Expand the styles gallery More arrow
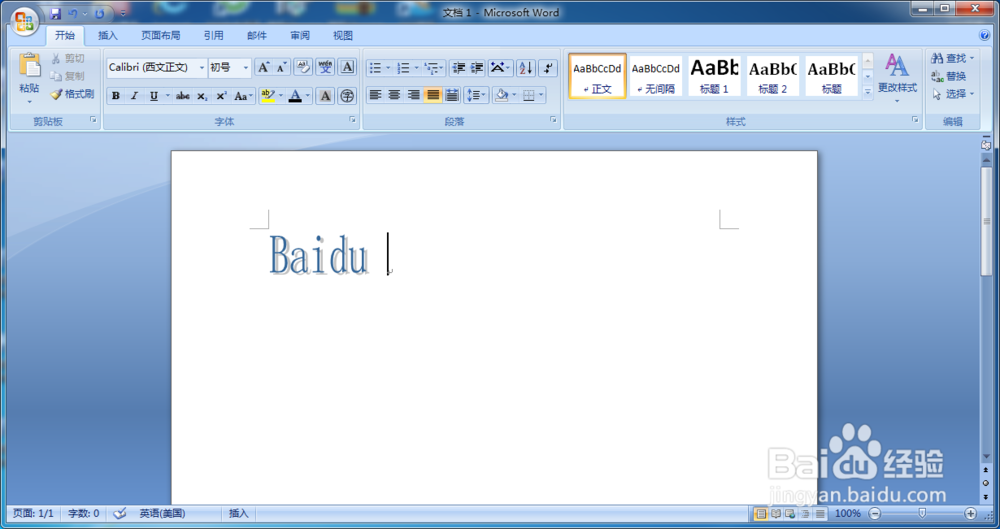Image resolution: width=1000 pixels, height=529 pixels. pyautogui.click(x=867, y=92)
